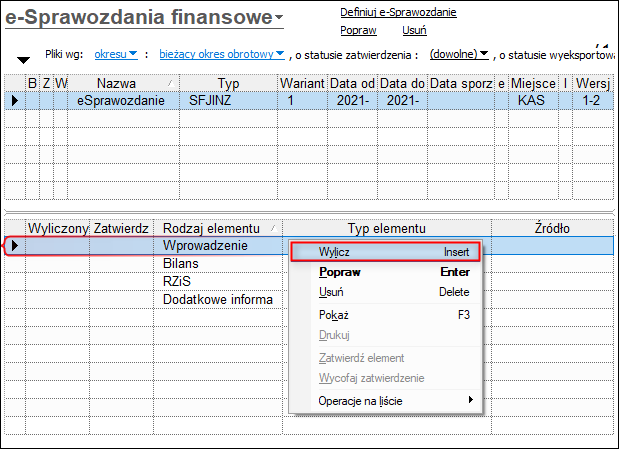Choose Wylicz from the context menu

click(385, 252)
